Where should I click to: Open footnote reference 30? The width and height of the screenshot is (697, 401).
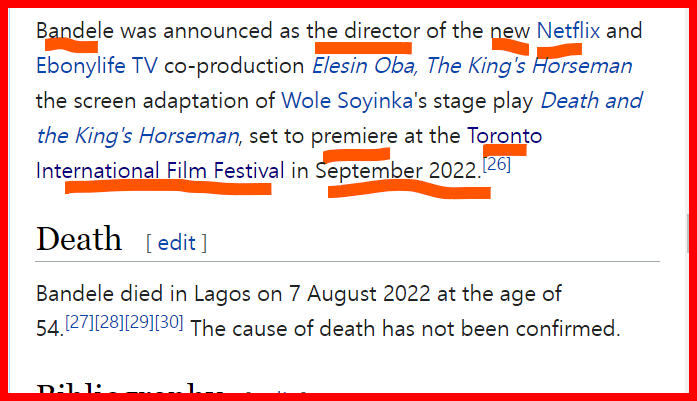[168, 322]
